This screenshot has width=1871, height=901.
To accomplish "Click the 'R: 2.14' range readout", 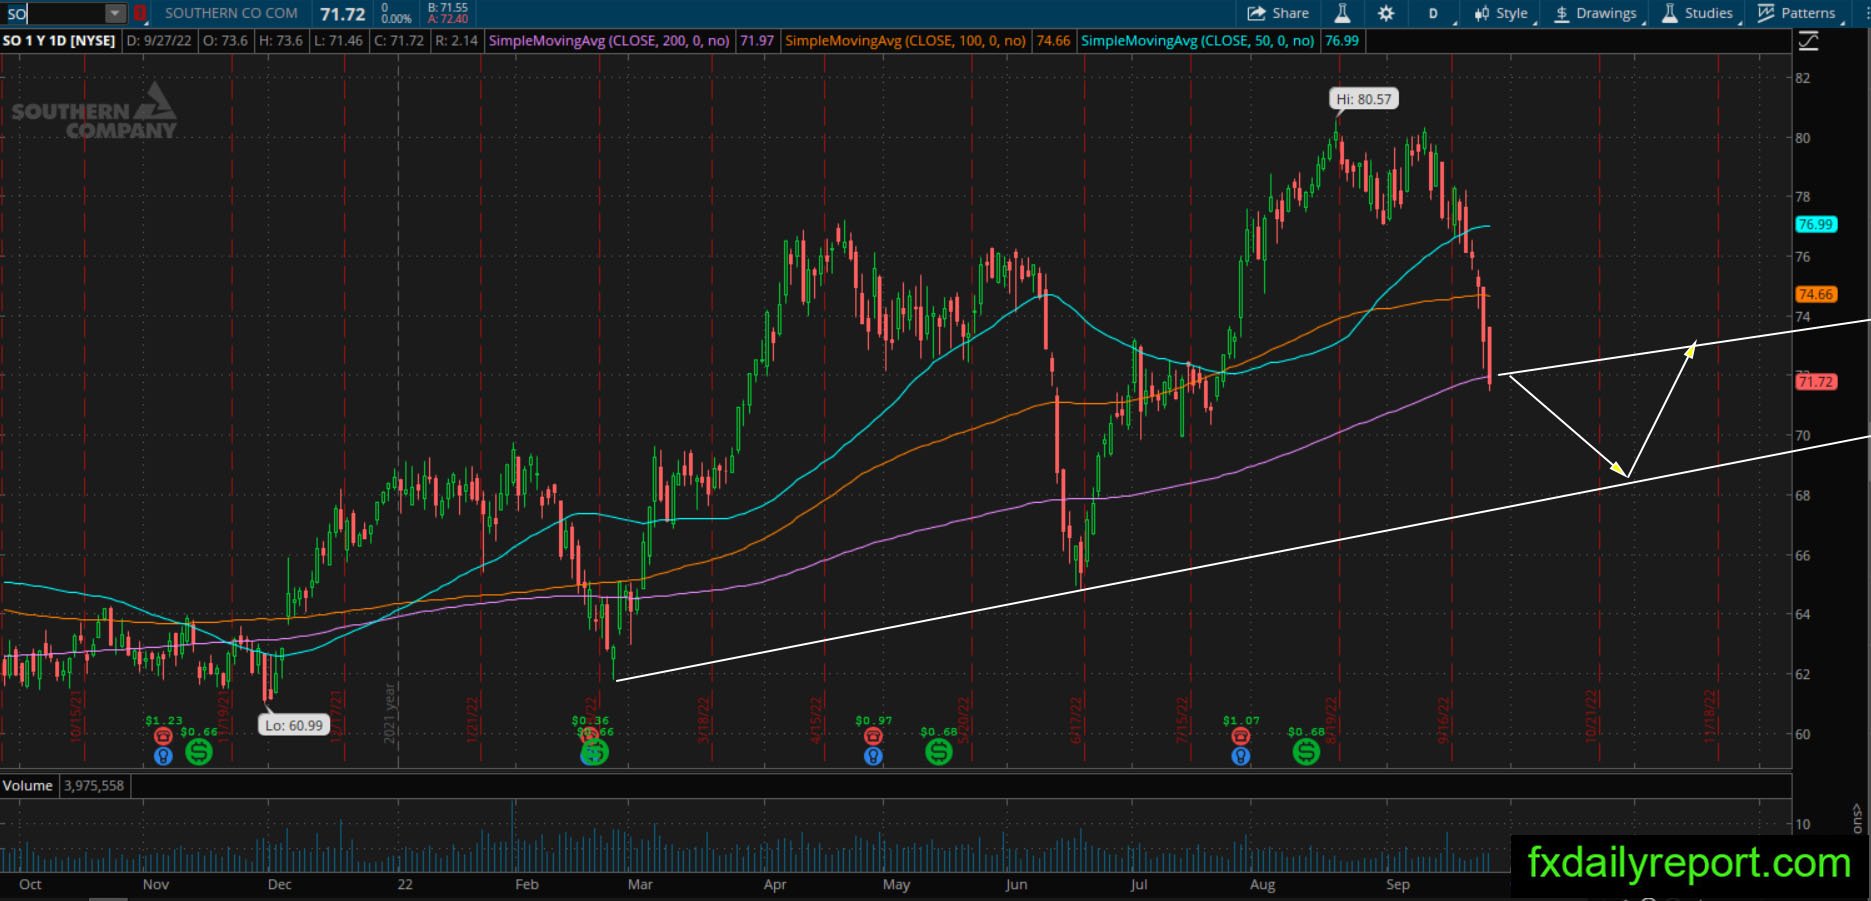I will (x=456, y=41).
